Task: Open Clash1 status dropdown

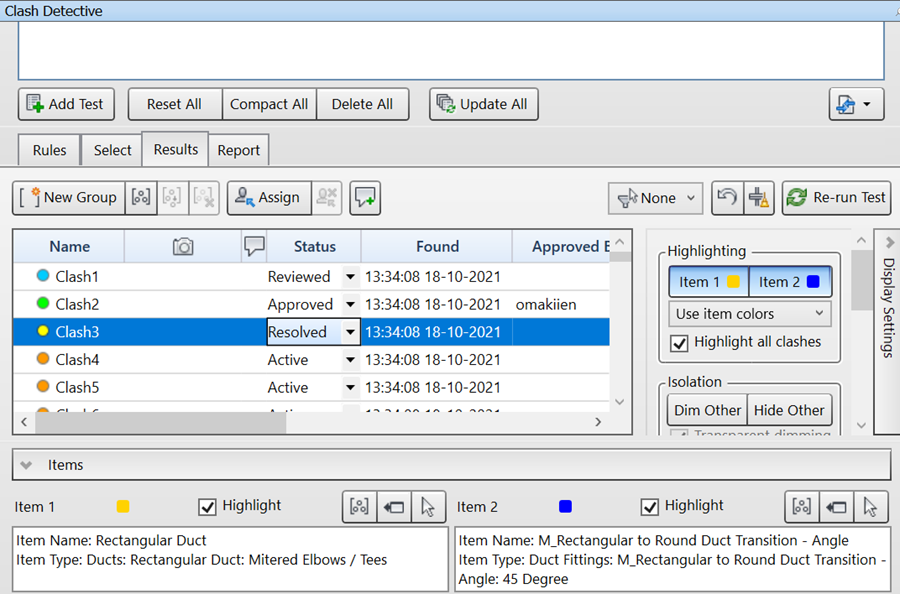Action: coord(350,277)
